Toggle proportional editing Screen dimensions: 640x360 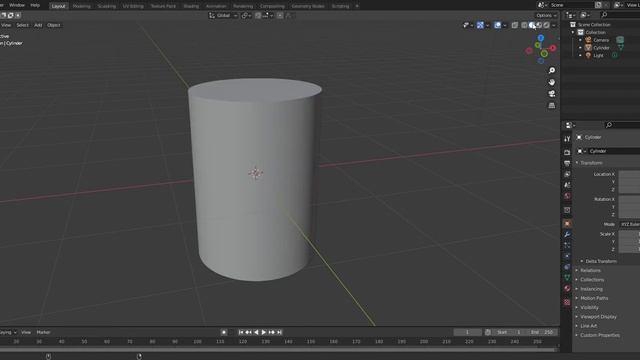tap(280, 16)
